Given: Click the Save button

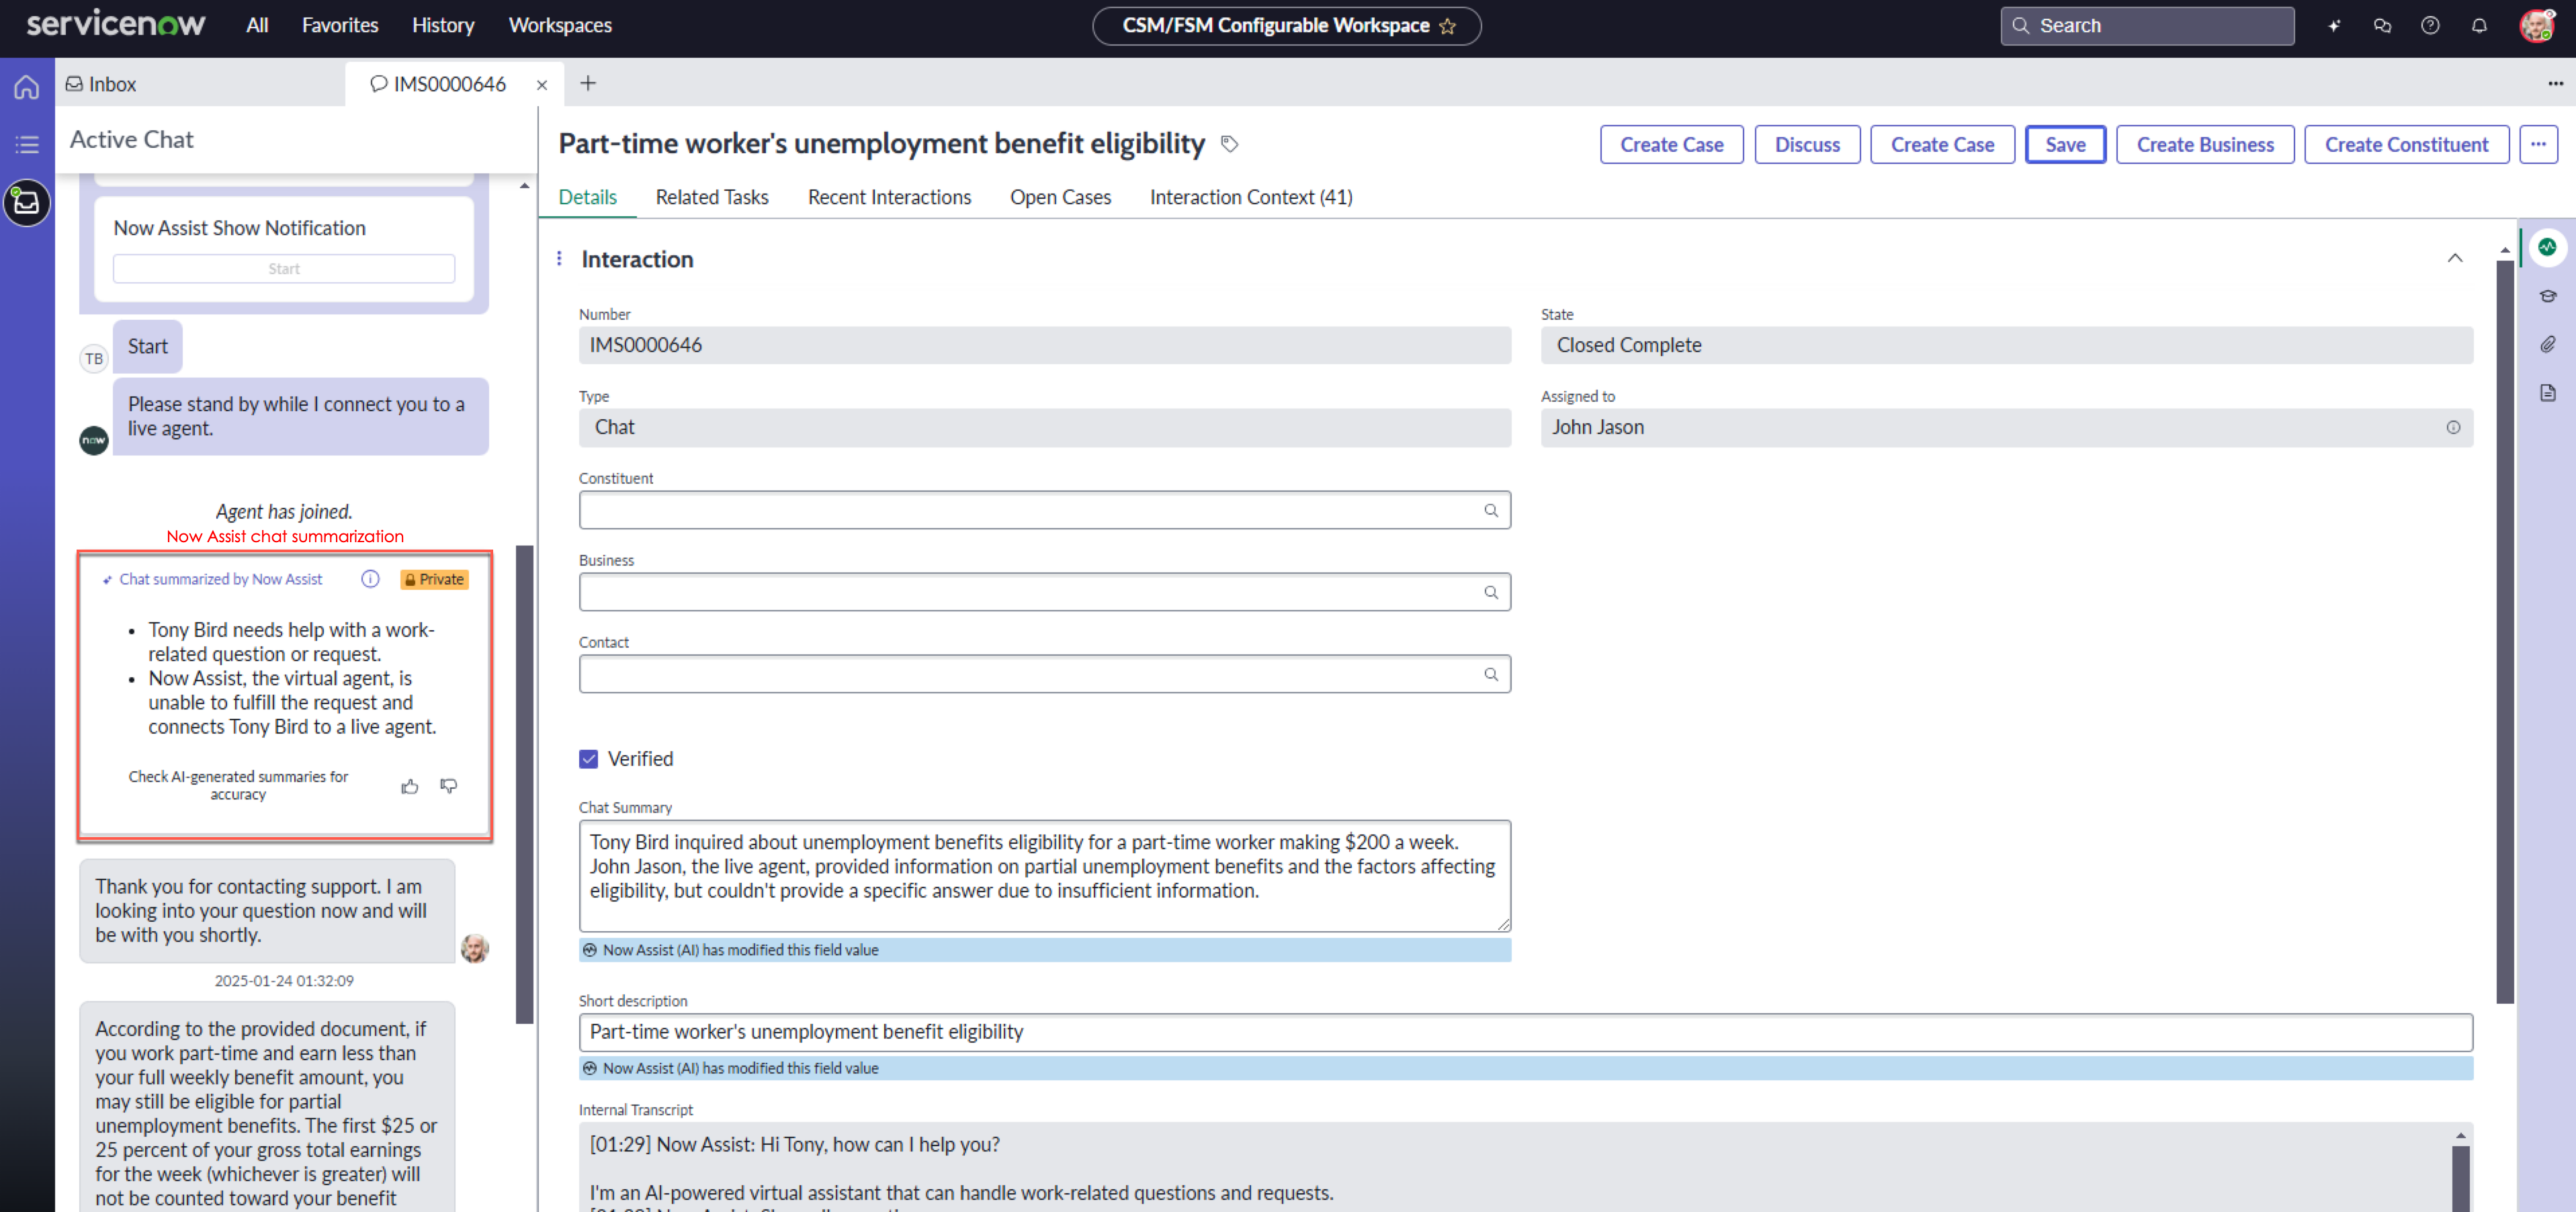Looking at the screenshot, I should [x=2064, y=145].
